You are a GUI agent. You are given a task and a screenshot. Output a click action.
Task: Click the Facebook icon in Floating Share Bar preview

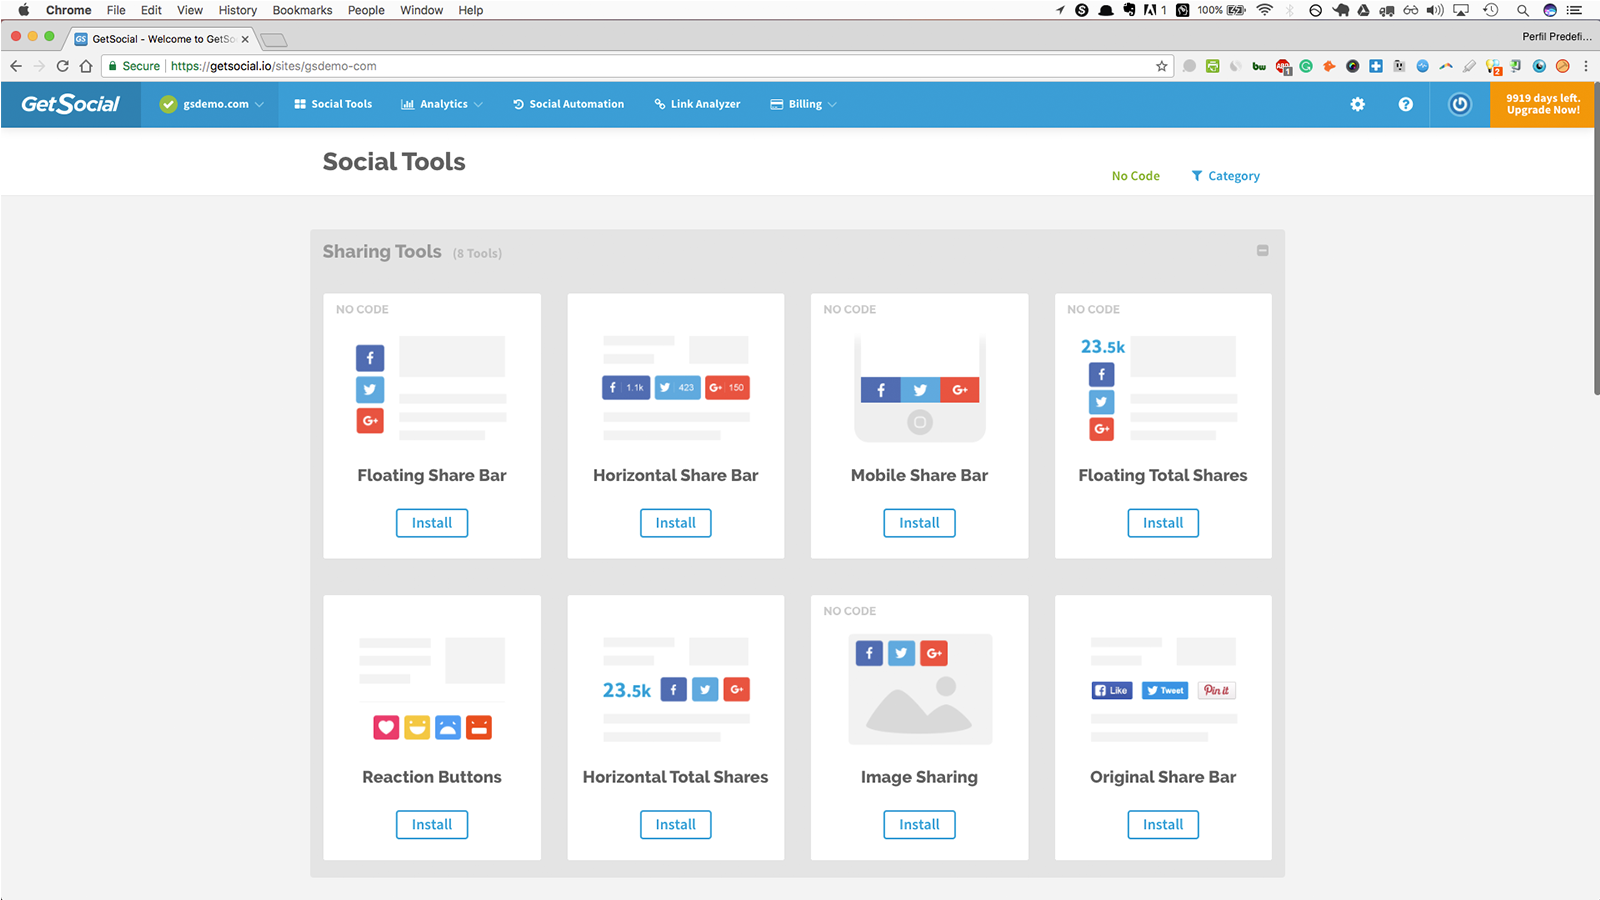[x=370, y=358]
